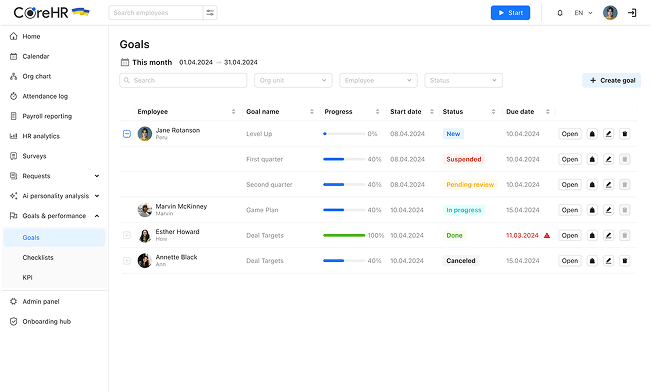652x392 pixels.
Task: Edit the Game Plan goal with the pencil icon
Action: (608, 210)
